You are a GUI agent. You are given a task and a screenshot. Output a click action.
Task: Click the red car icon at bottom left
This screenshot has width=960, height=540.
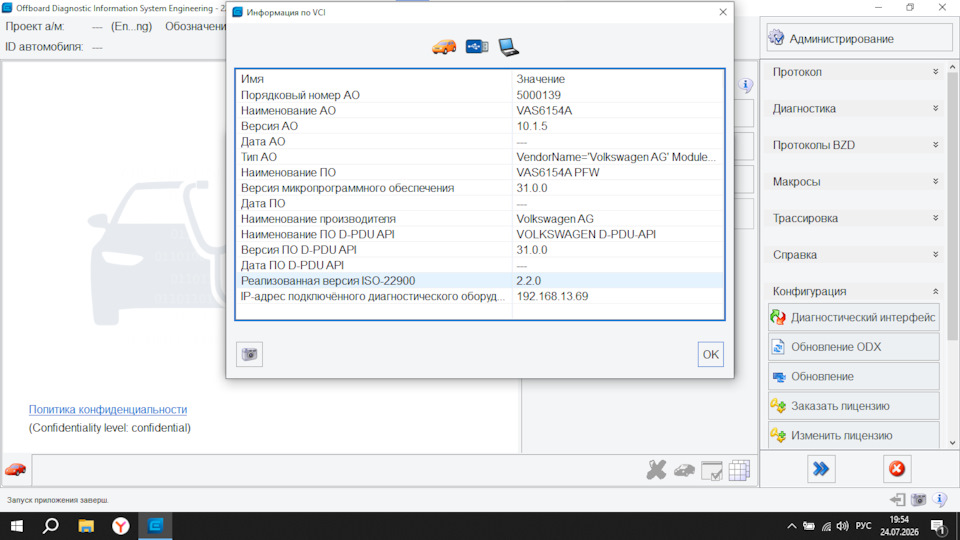[15, 470]
